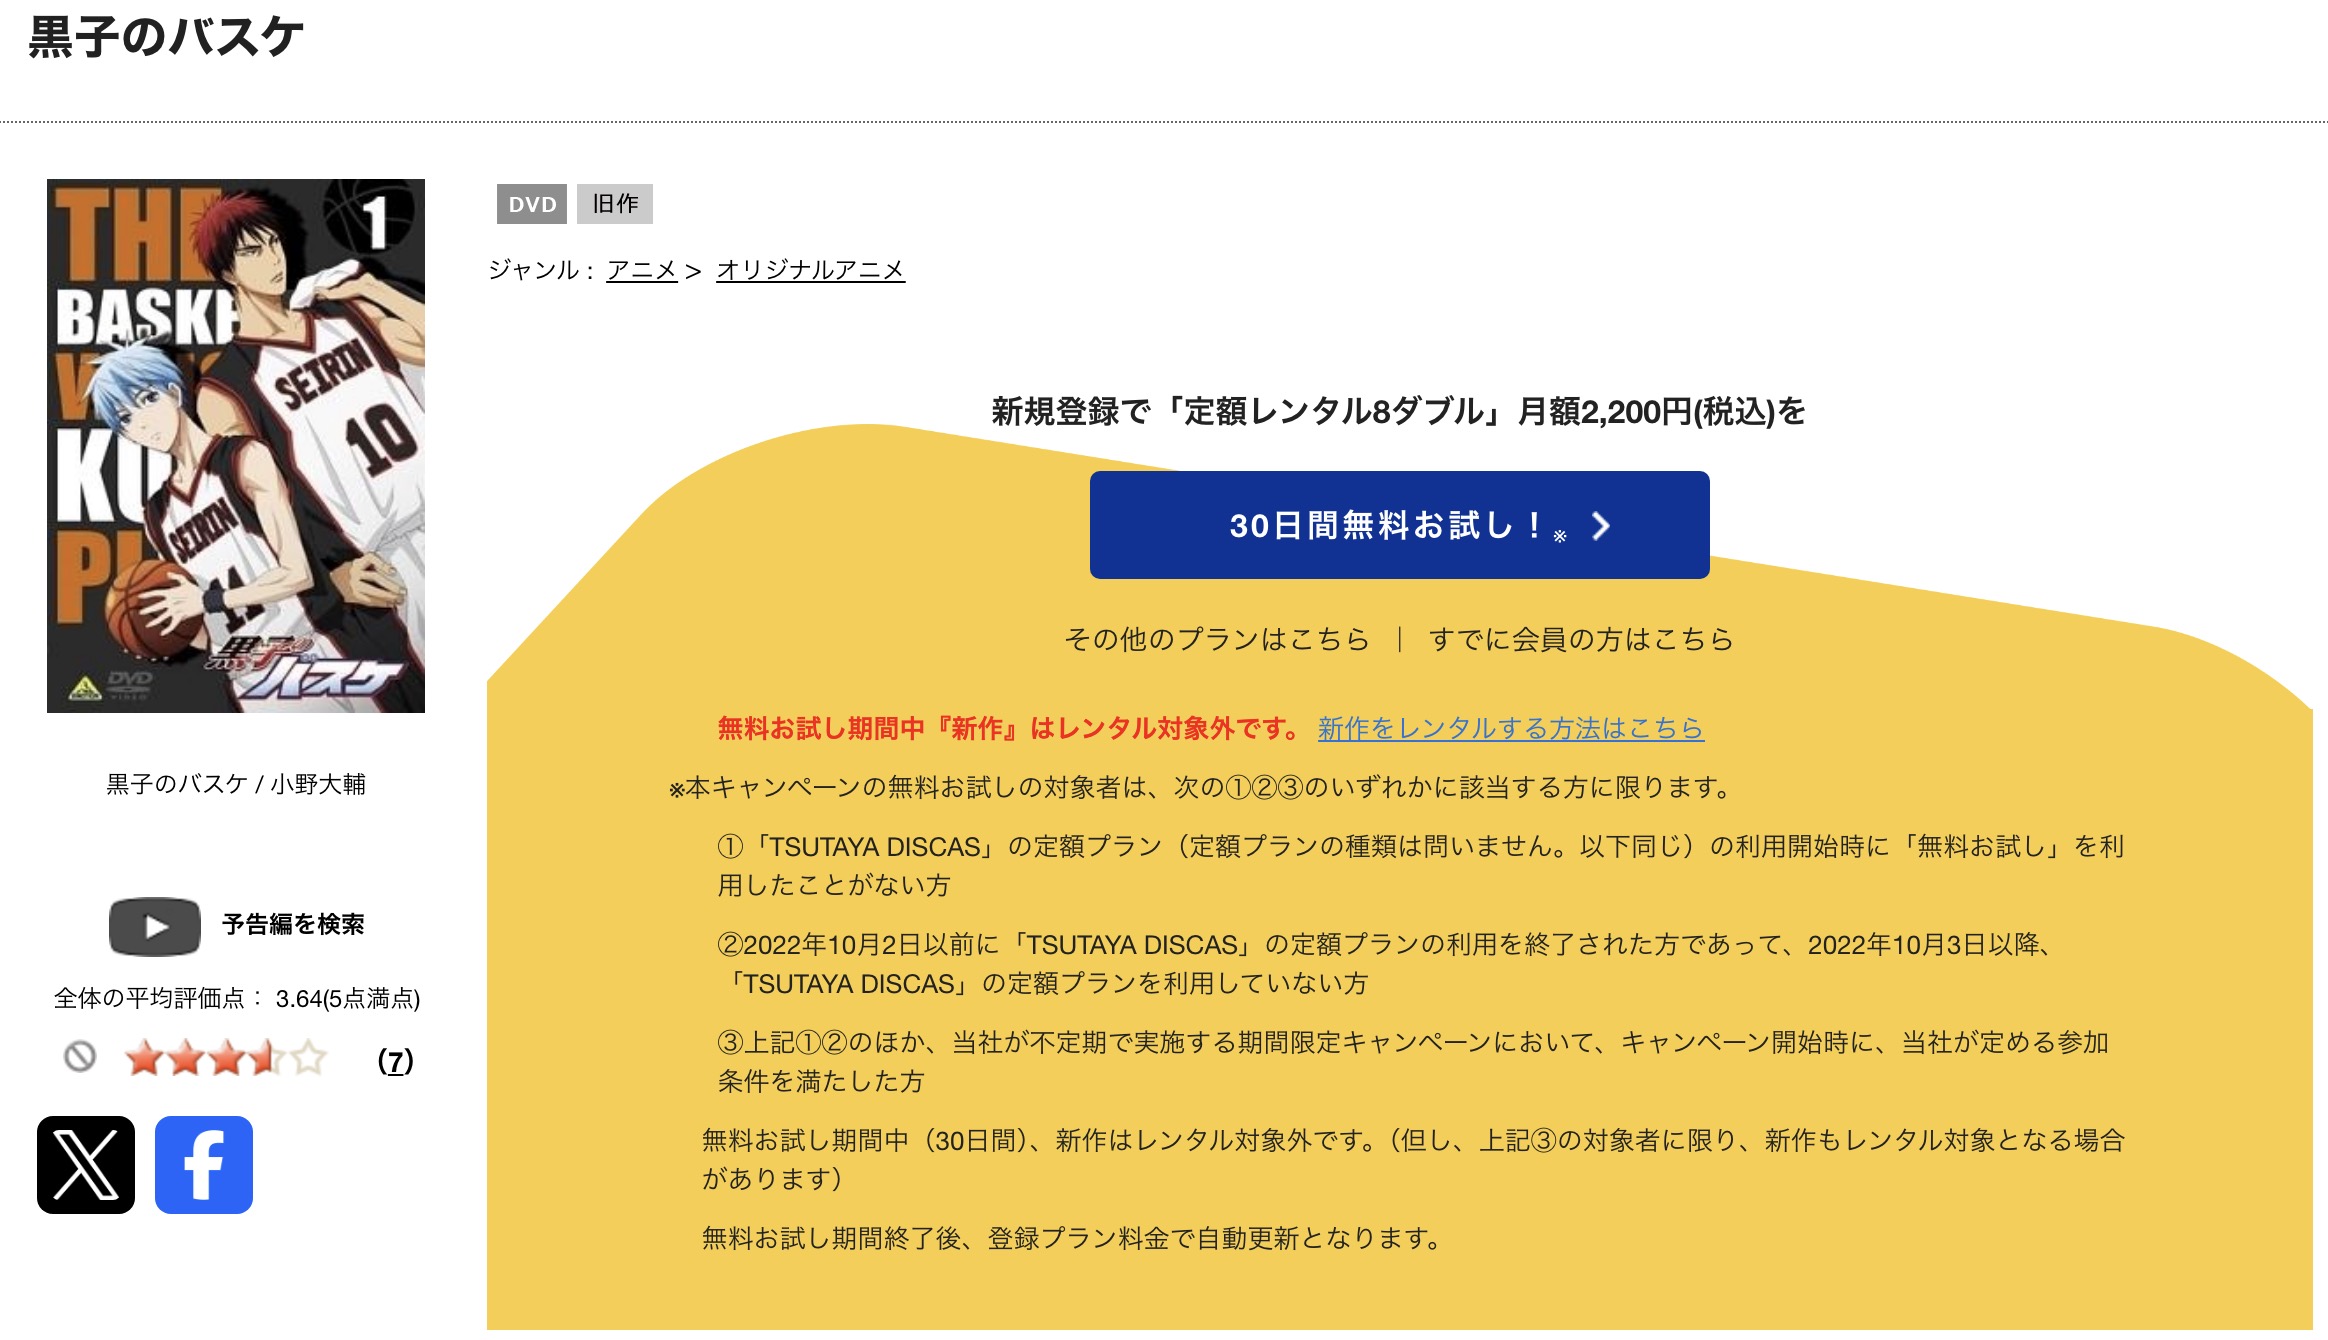
Task: Click the 新規登録で定額レンタル8ダブル headline
Action: pyautogui.click(x=1399, y=411)
